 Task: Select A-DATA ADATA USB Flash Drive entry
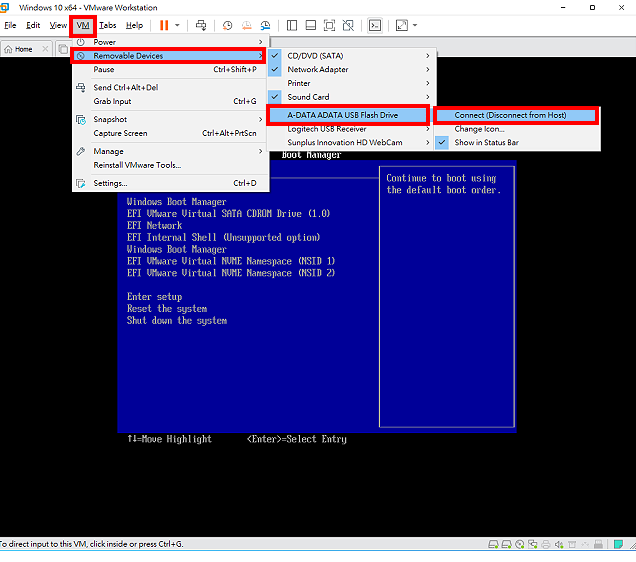pyautogui.click(x=348, y=115)
